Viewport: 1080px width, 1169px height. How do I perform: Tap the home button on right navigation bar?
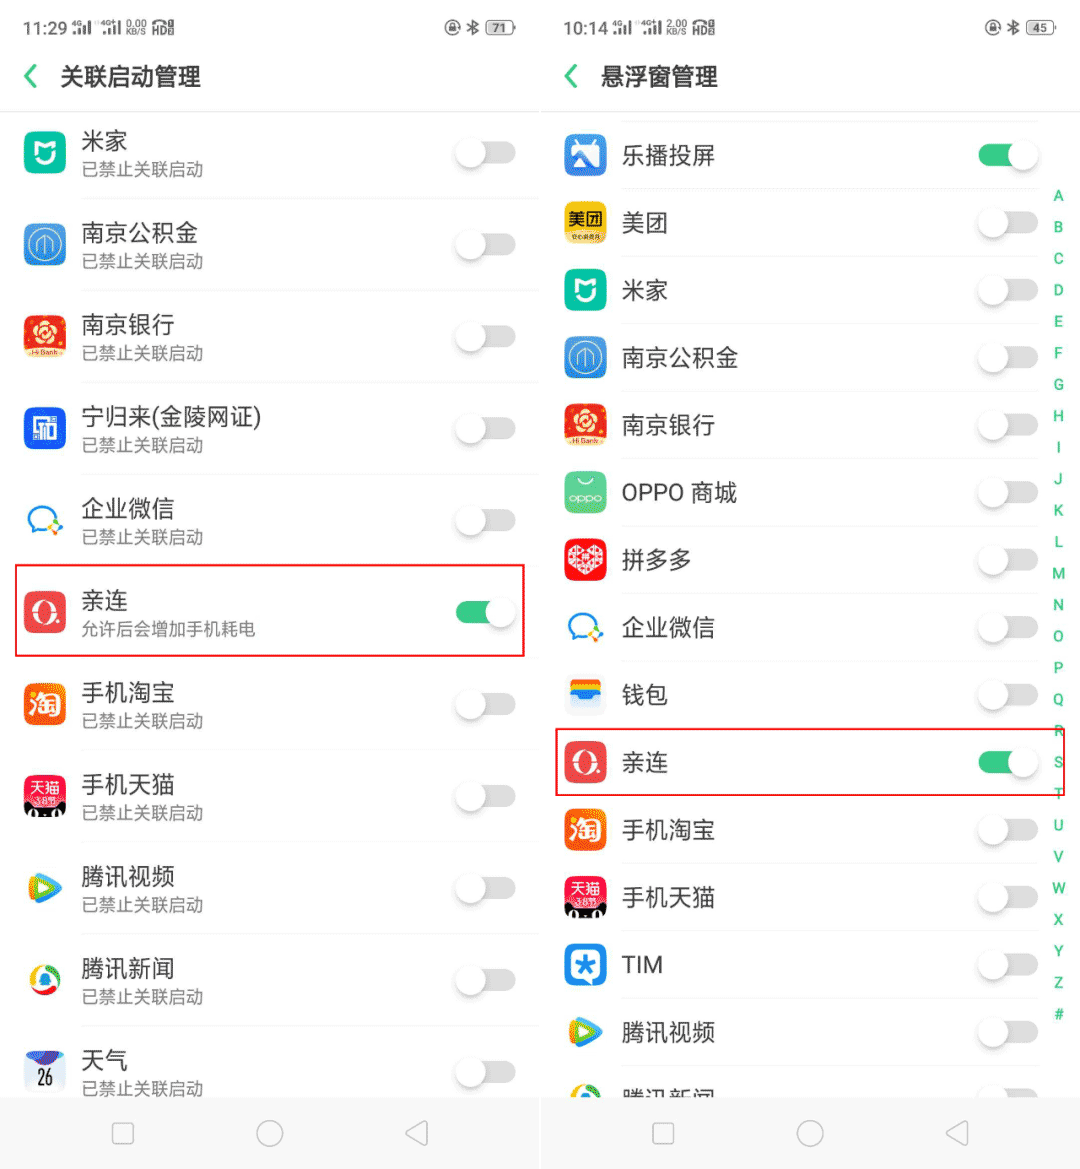tap(809, 1133)
